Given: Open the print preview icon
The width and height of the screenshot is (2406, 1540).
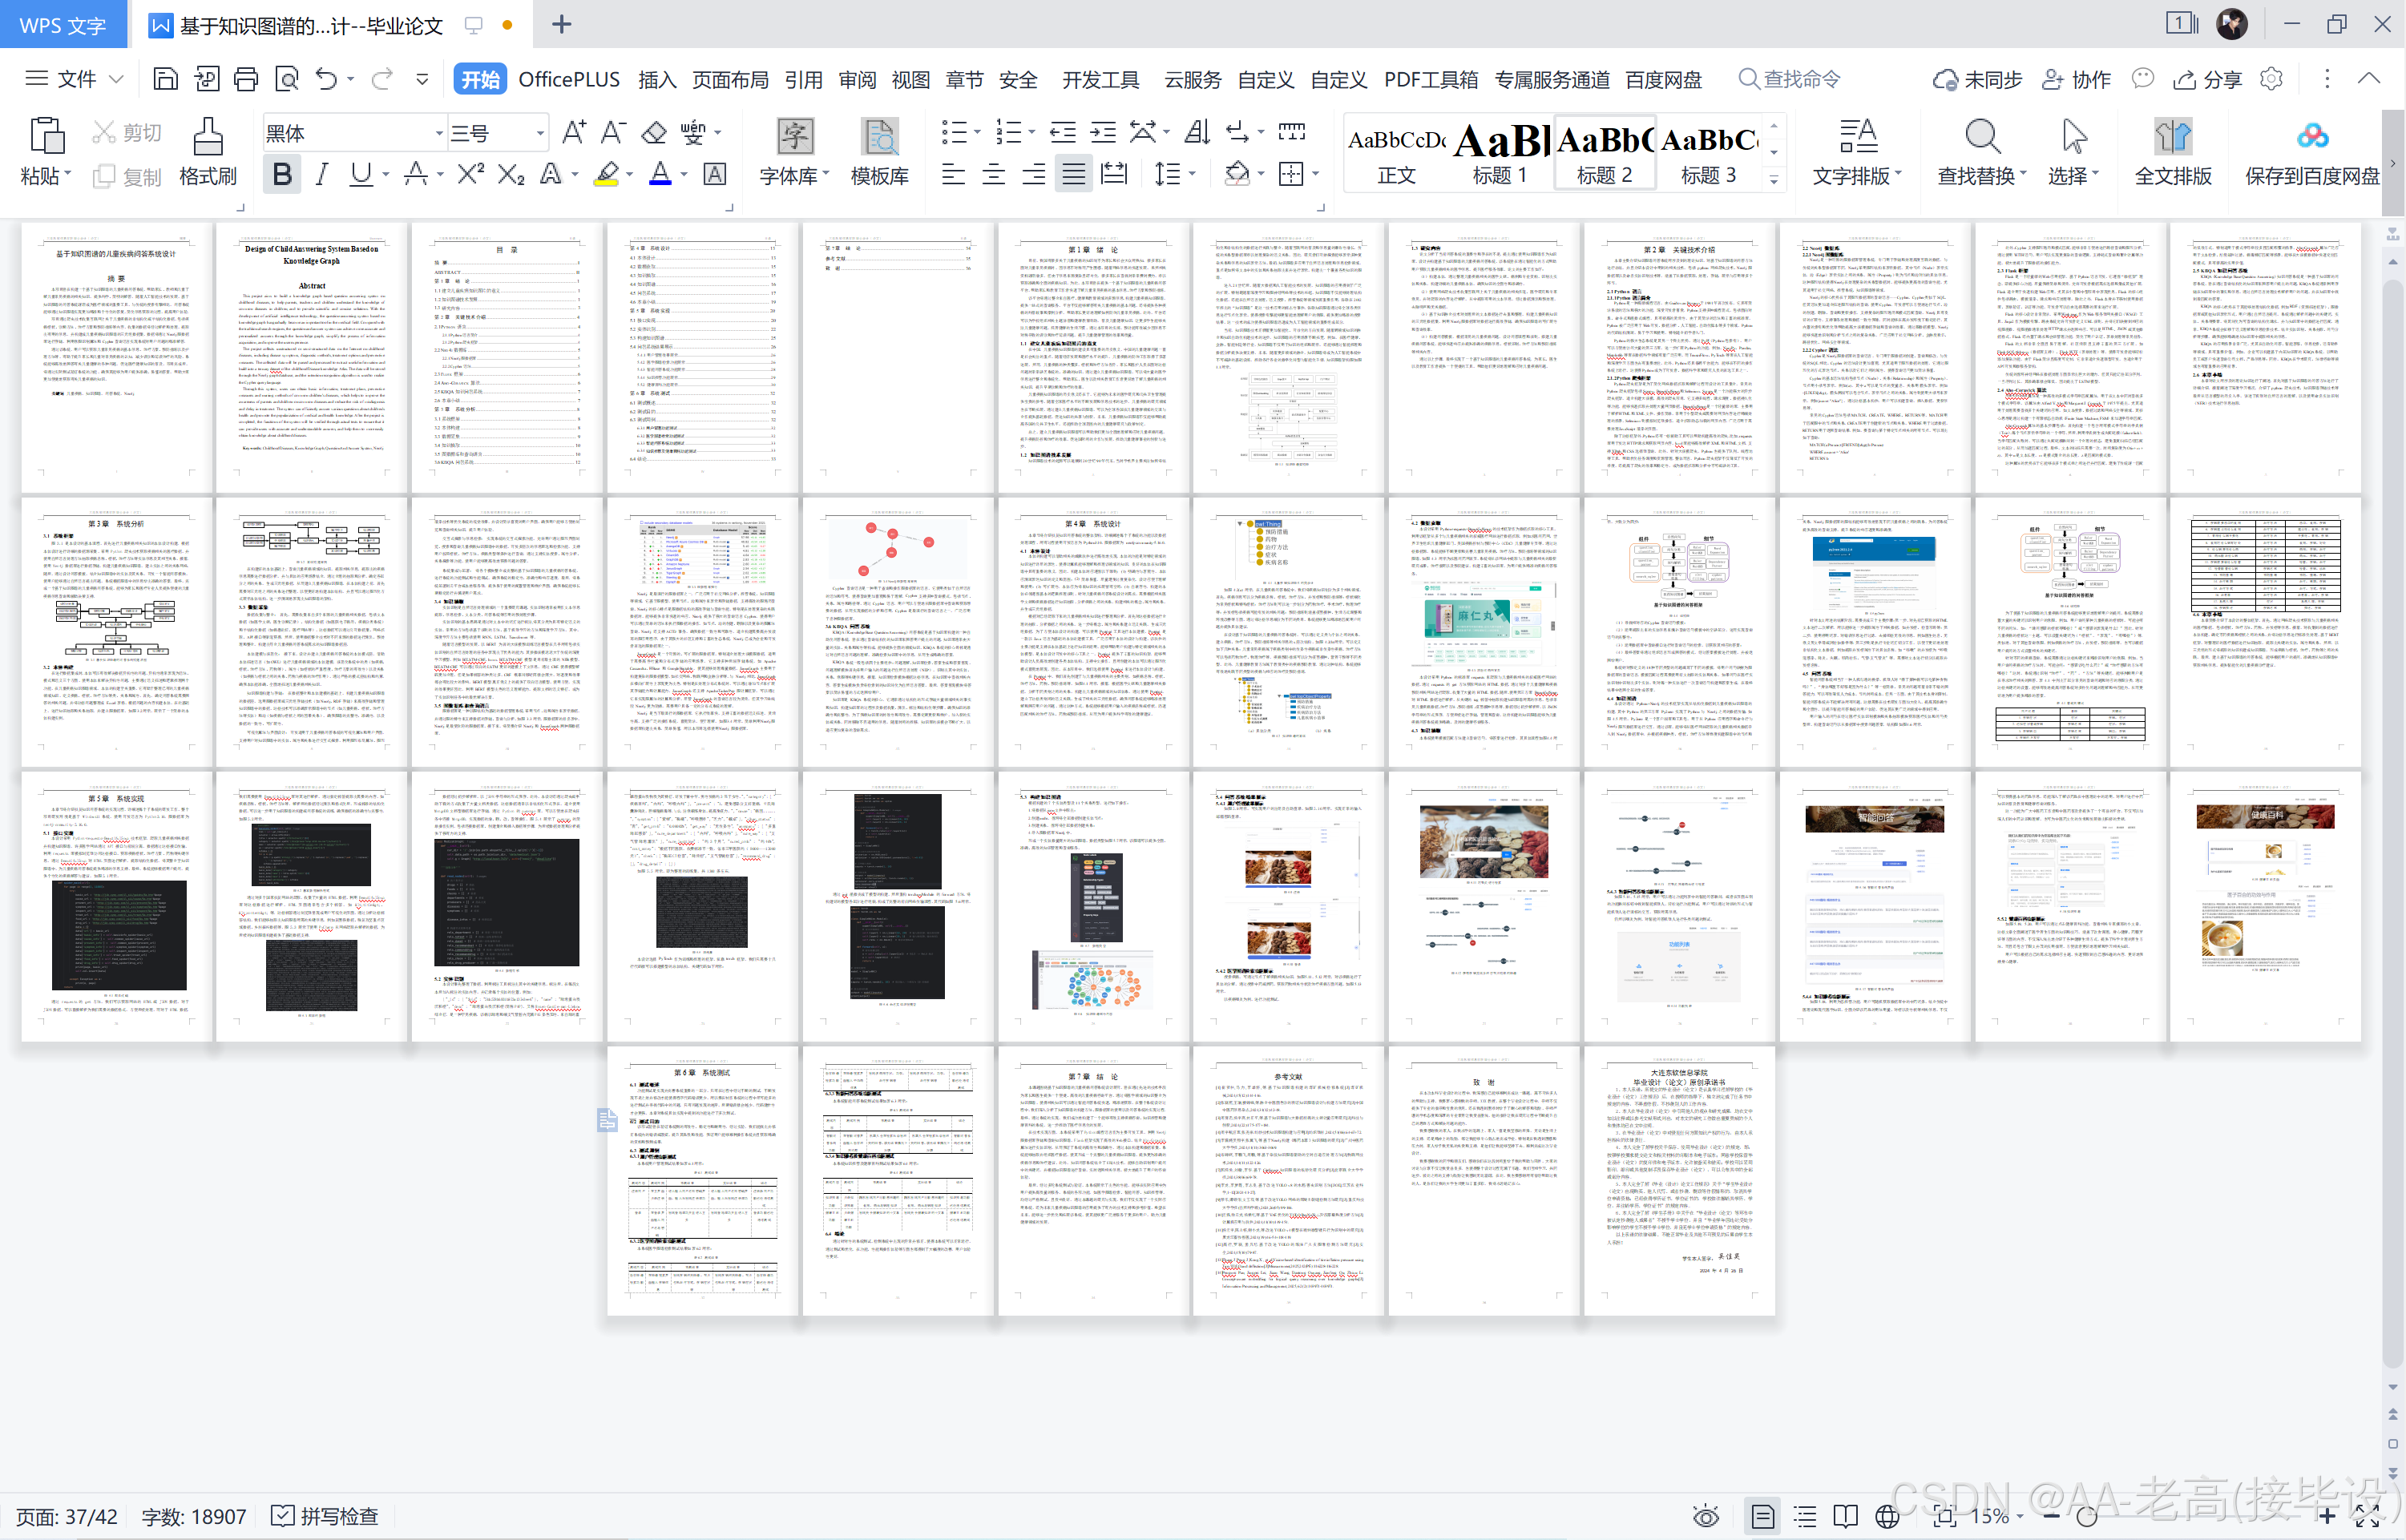Looking at the screenshot, I should coord(286,79).
